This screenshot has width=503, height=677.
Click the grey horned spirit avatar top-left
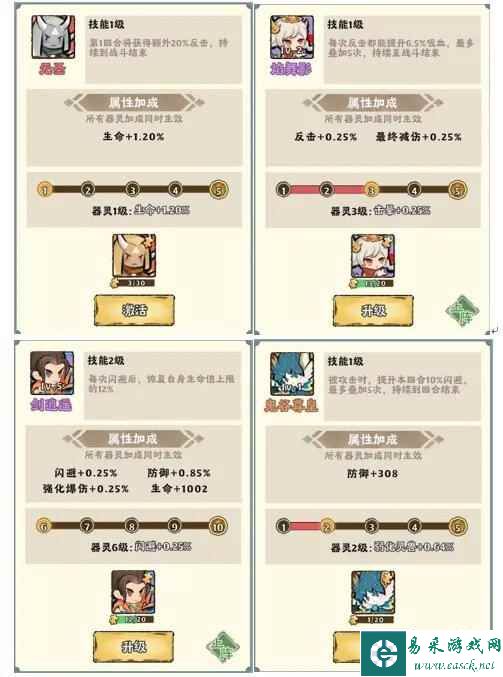coord(53,37)
